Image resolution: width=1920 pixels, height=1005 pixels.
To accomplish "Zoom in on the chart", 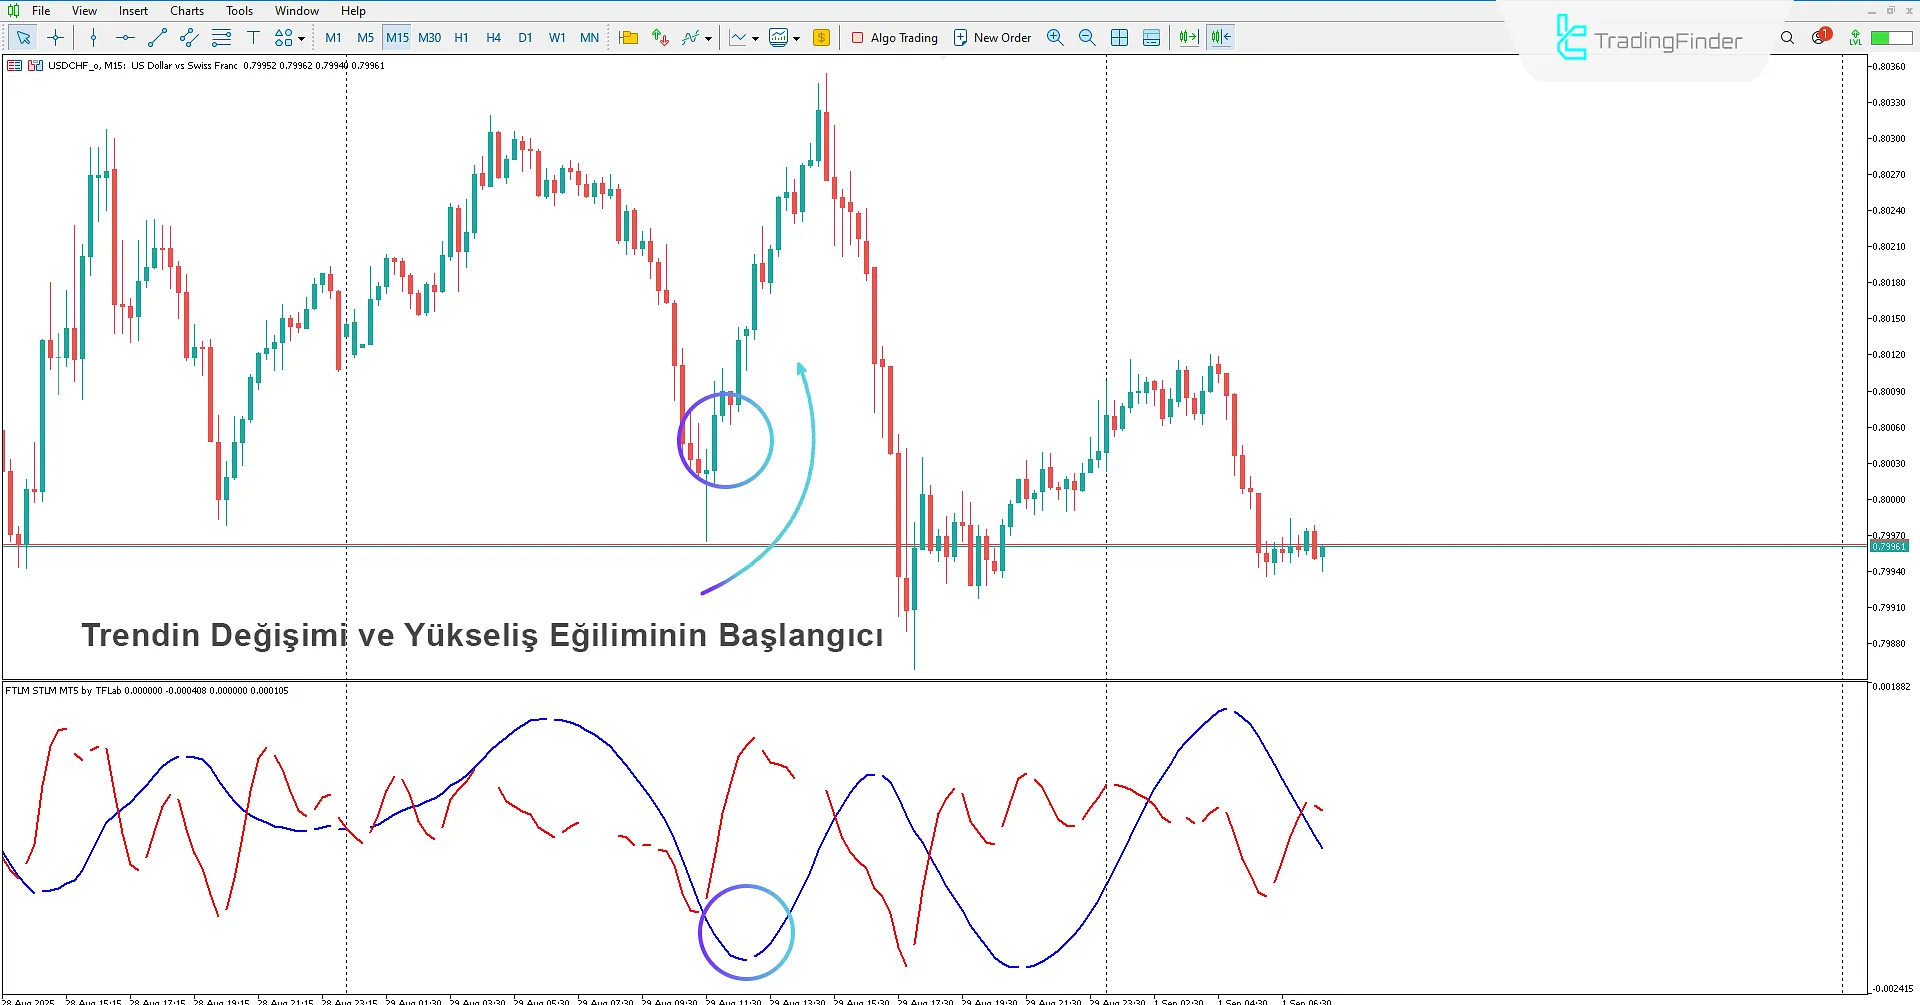I will [1055, 38].
